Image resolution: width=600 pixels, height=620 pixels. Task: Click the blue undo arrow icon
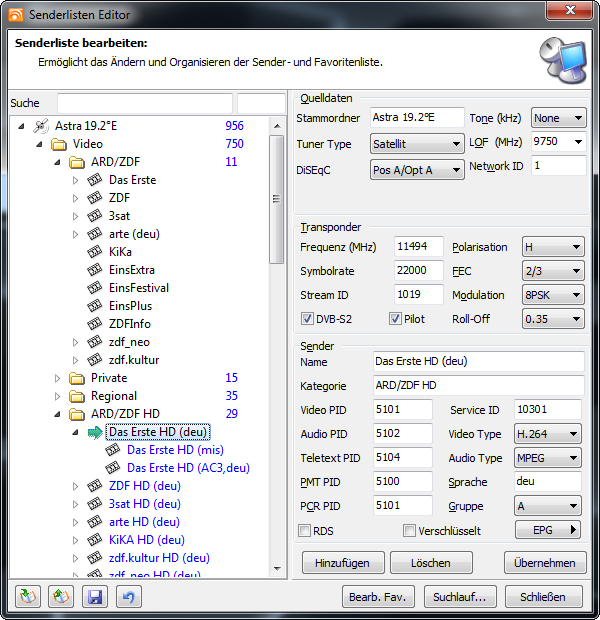pyautogui.click(x=128, y=597)
